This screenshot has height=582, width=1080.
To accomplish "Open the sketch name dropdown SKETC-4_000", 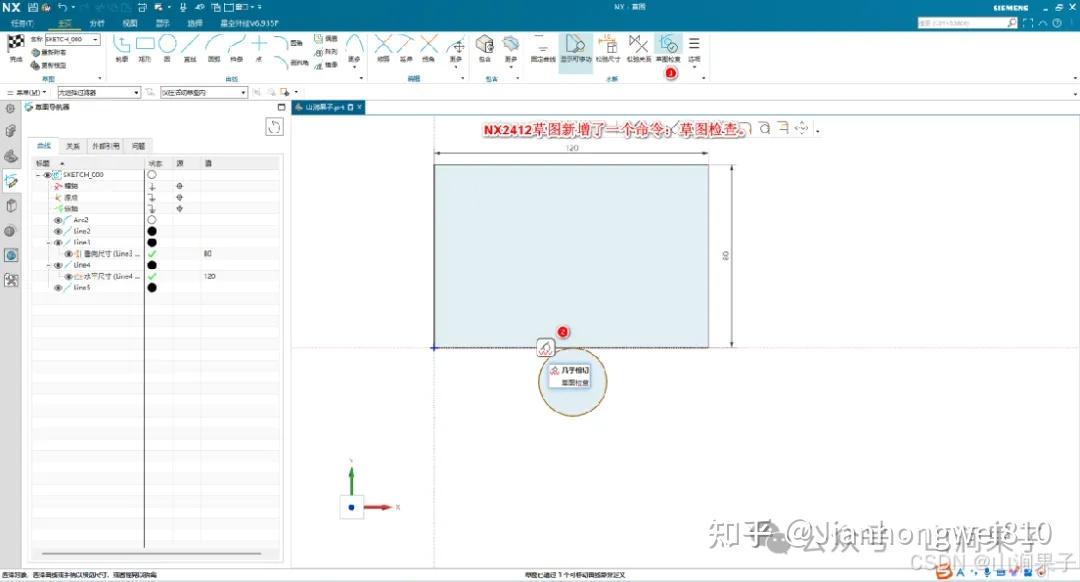I will (95, 39).
